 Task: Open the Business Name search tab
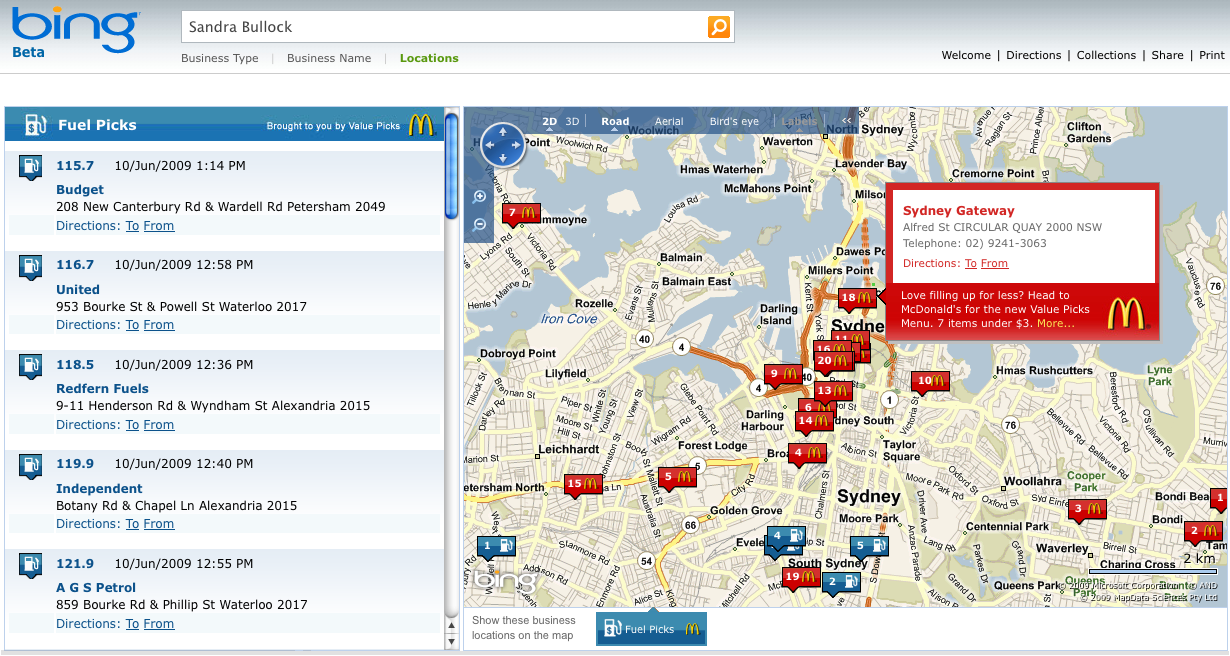(329, 58)
